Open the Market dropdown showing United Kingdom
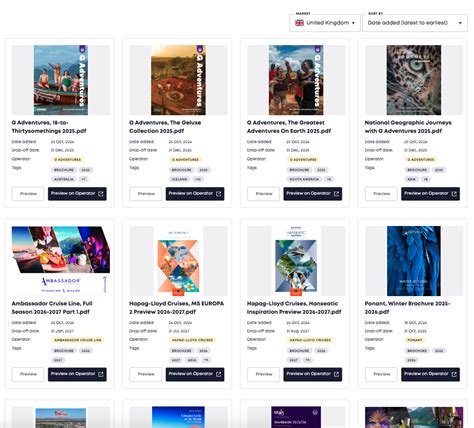 click(325, 23)
